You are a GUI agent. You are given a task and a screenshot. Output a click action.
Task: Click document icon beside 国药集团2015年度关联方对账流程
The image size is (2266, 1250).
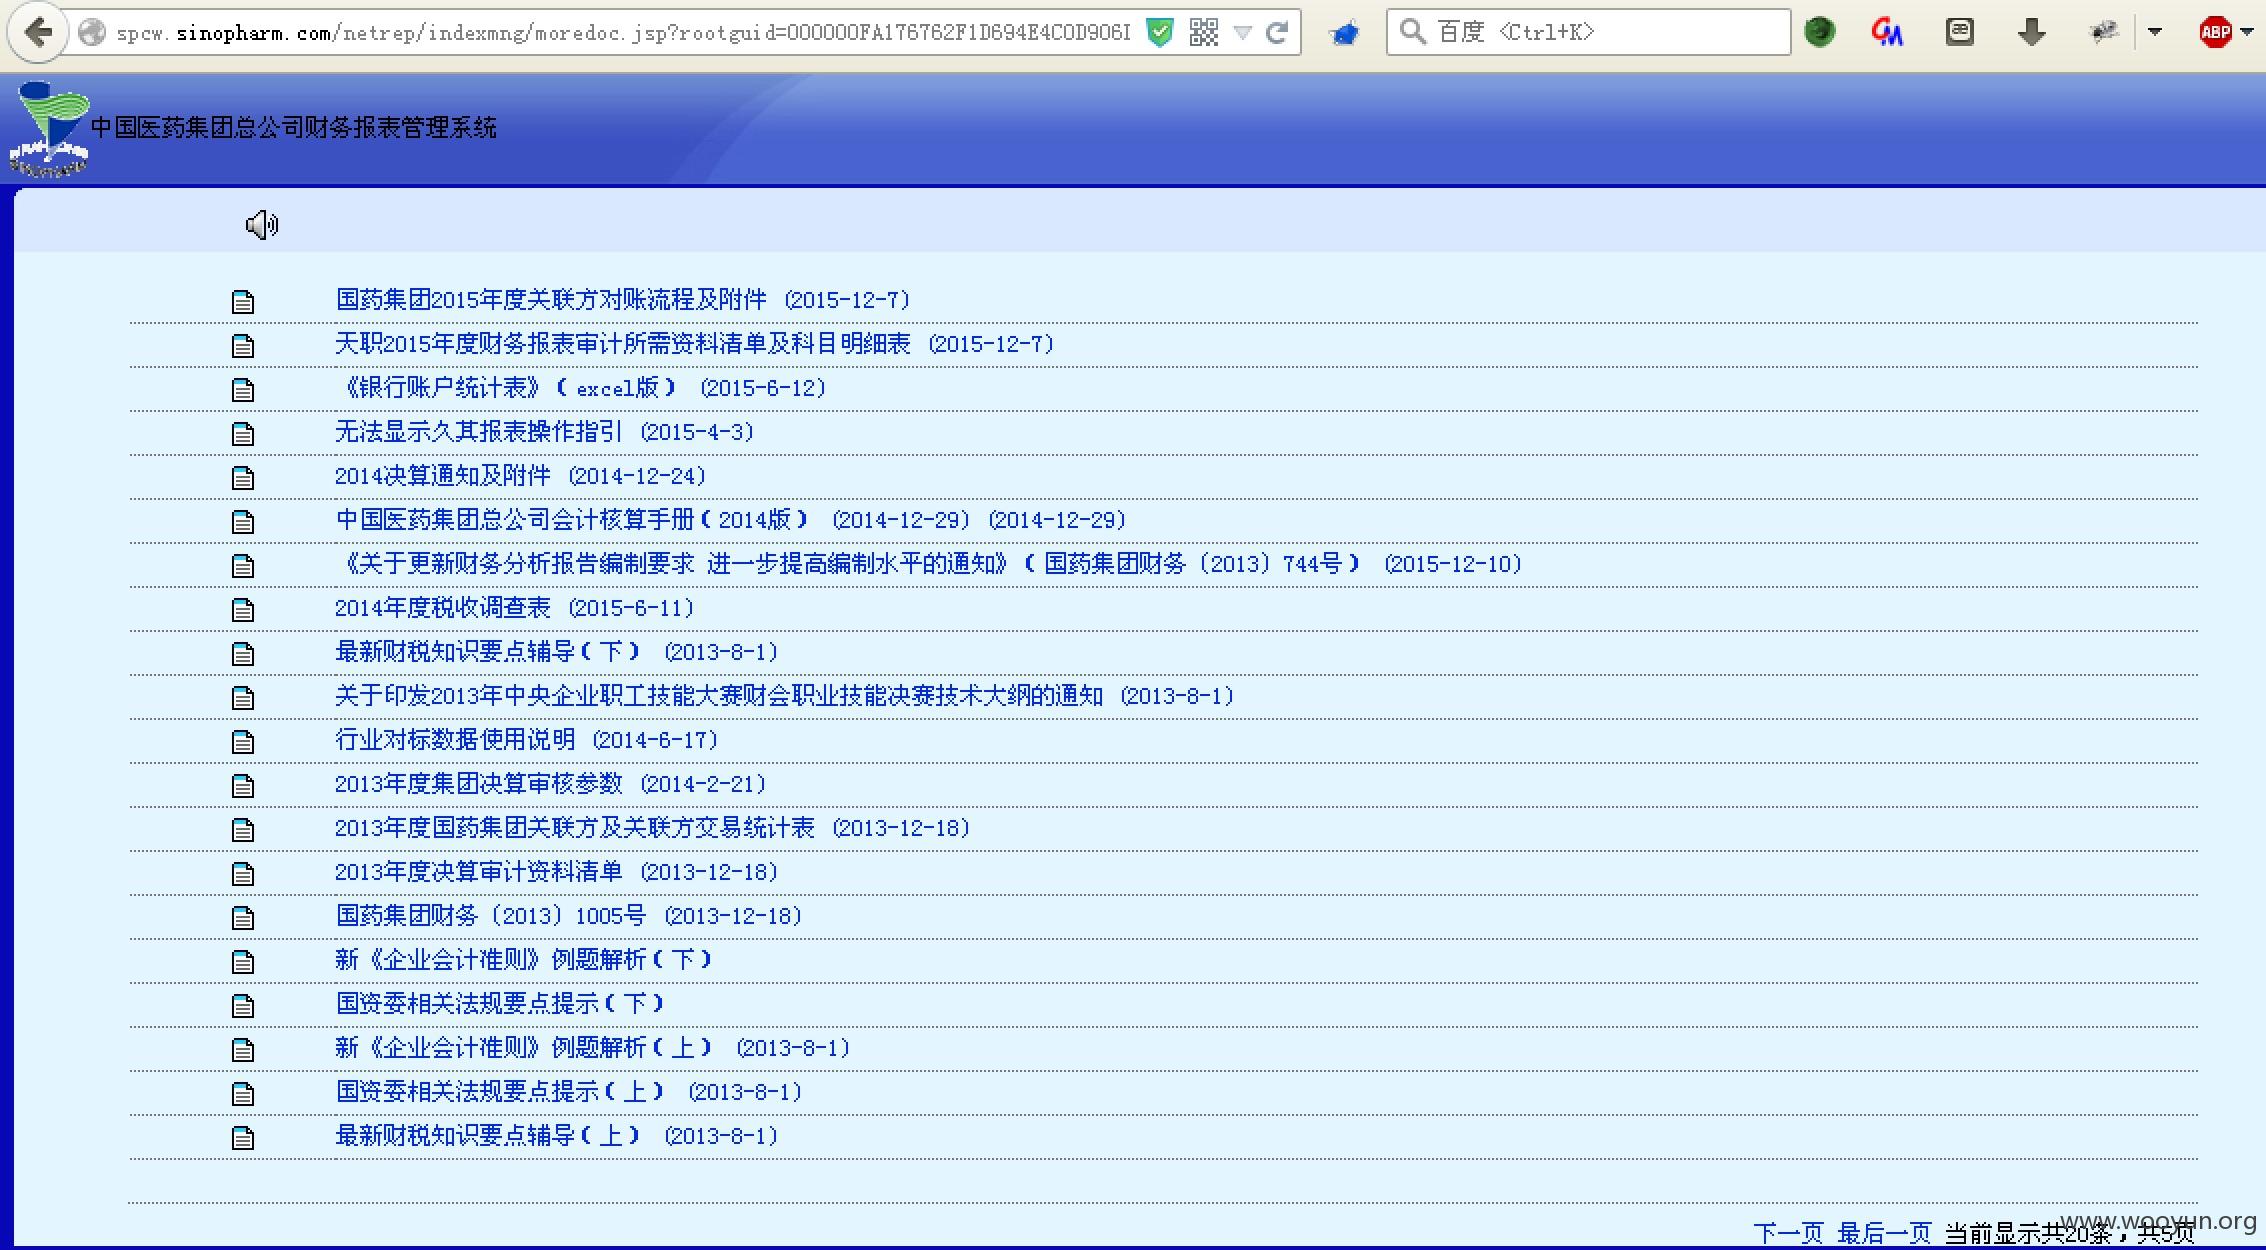pos(243,301)
